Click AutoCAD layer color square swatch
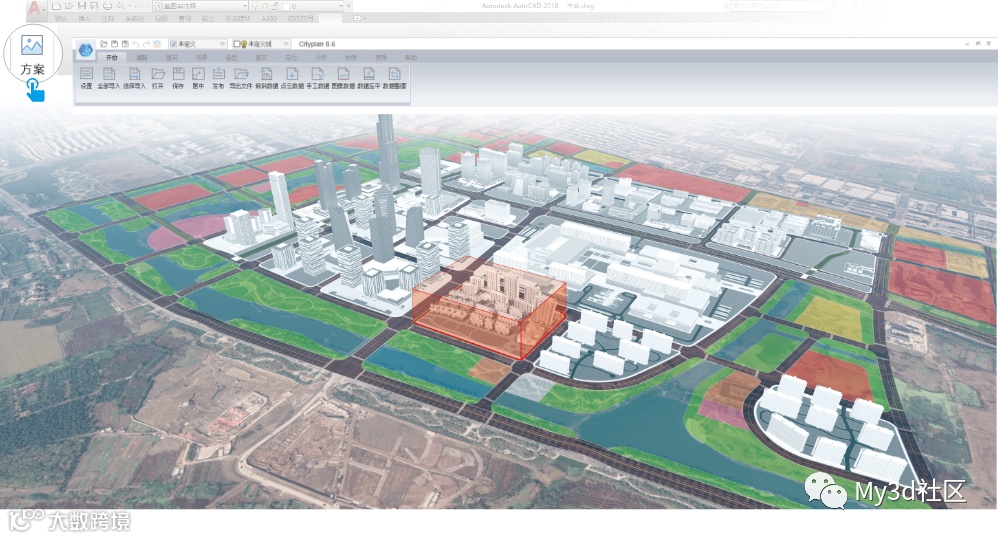 (x=285, y=6)
